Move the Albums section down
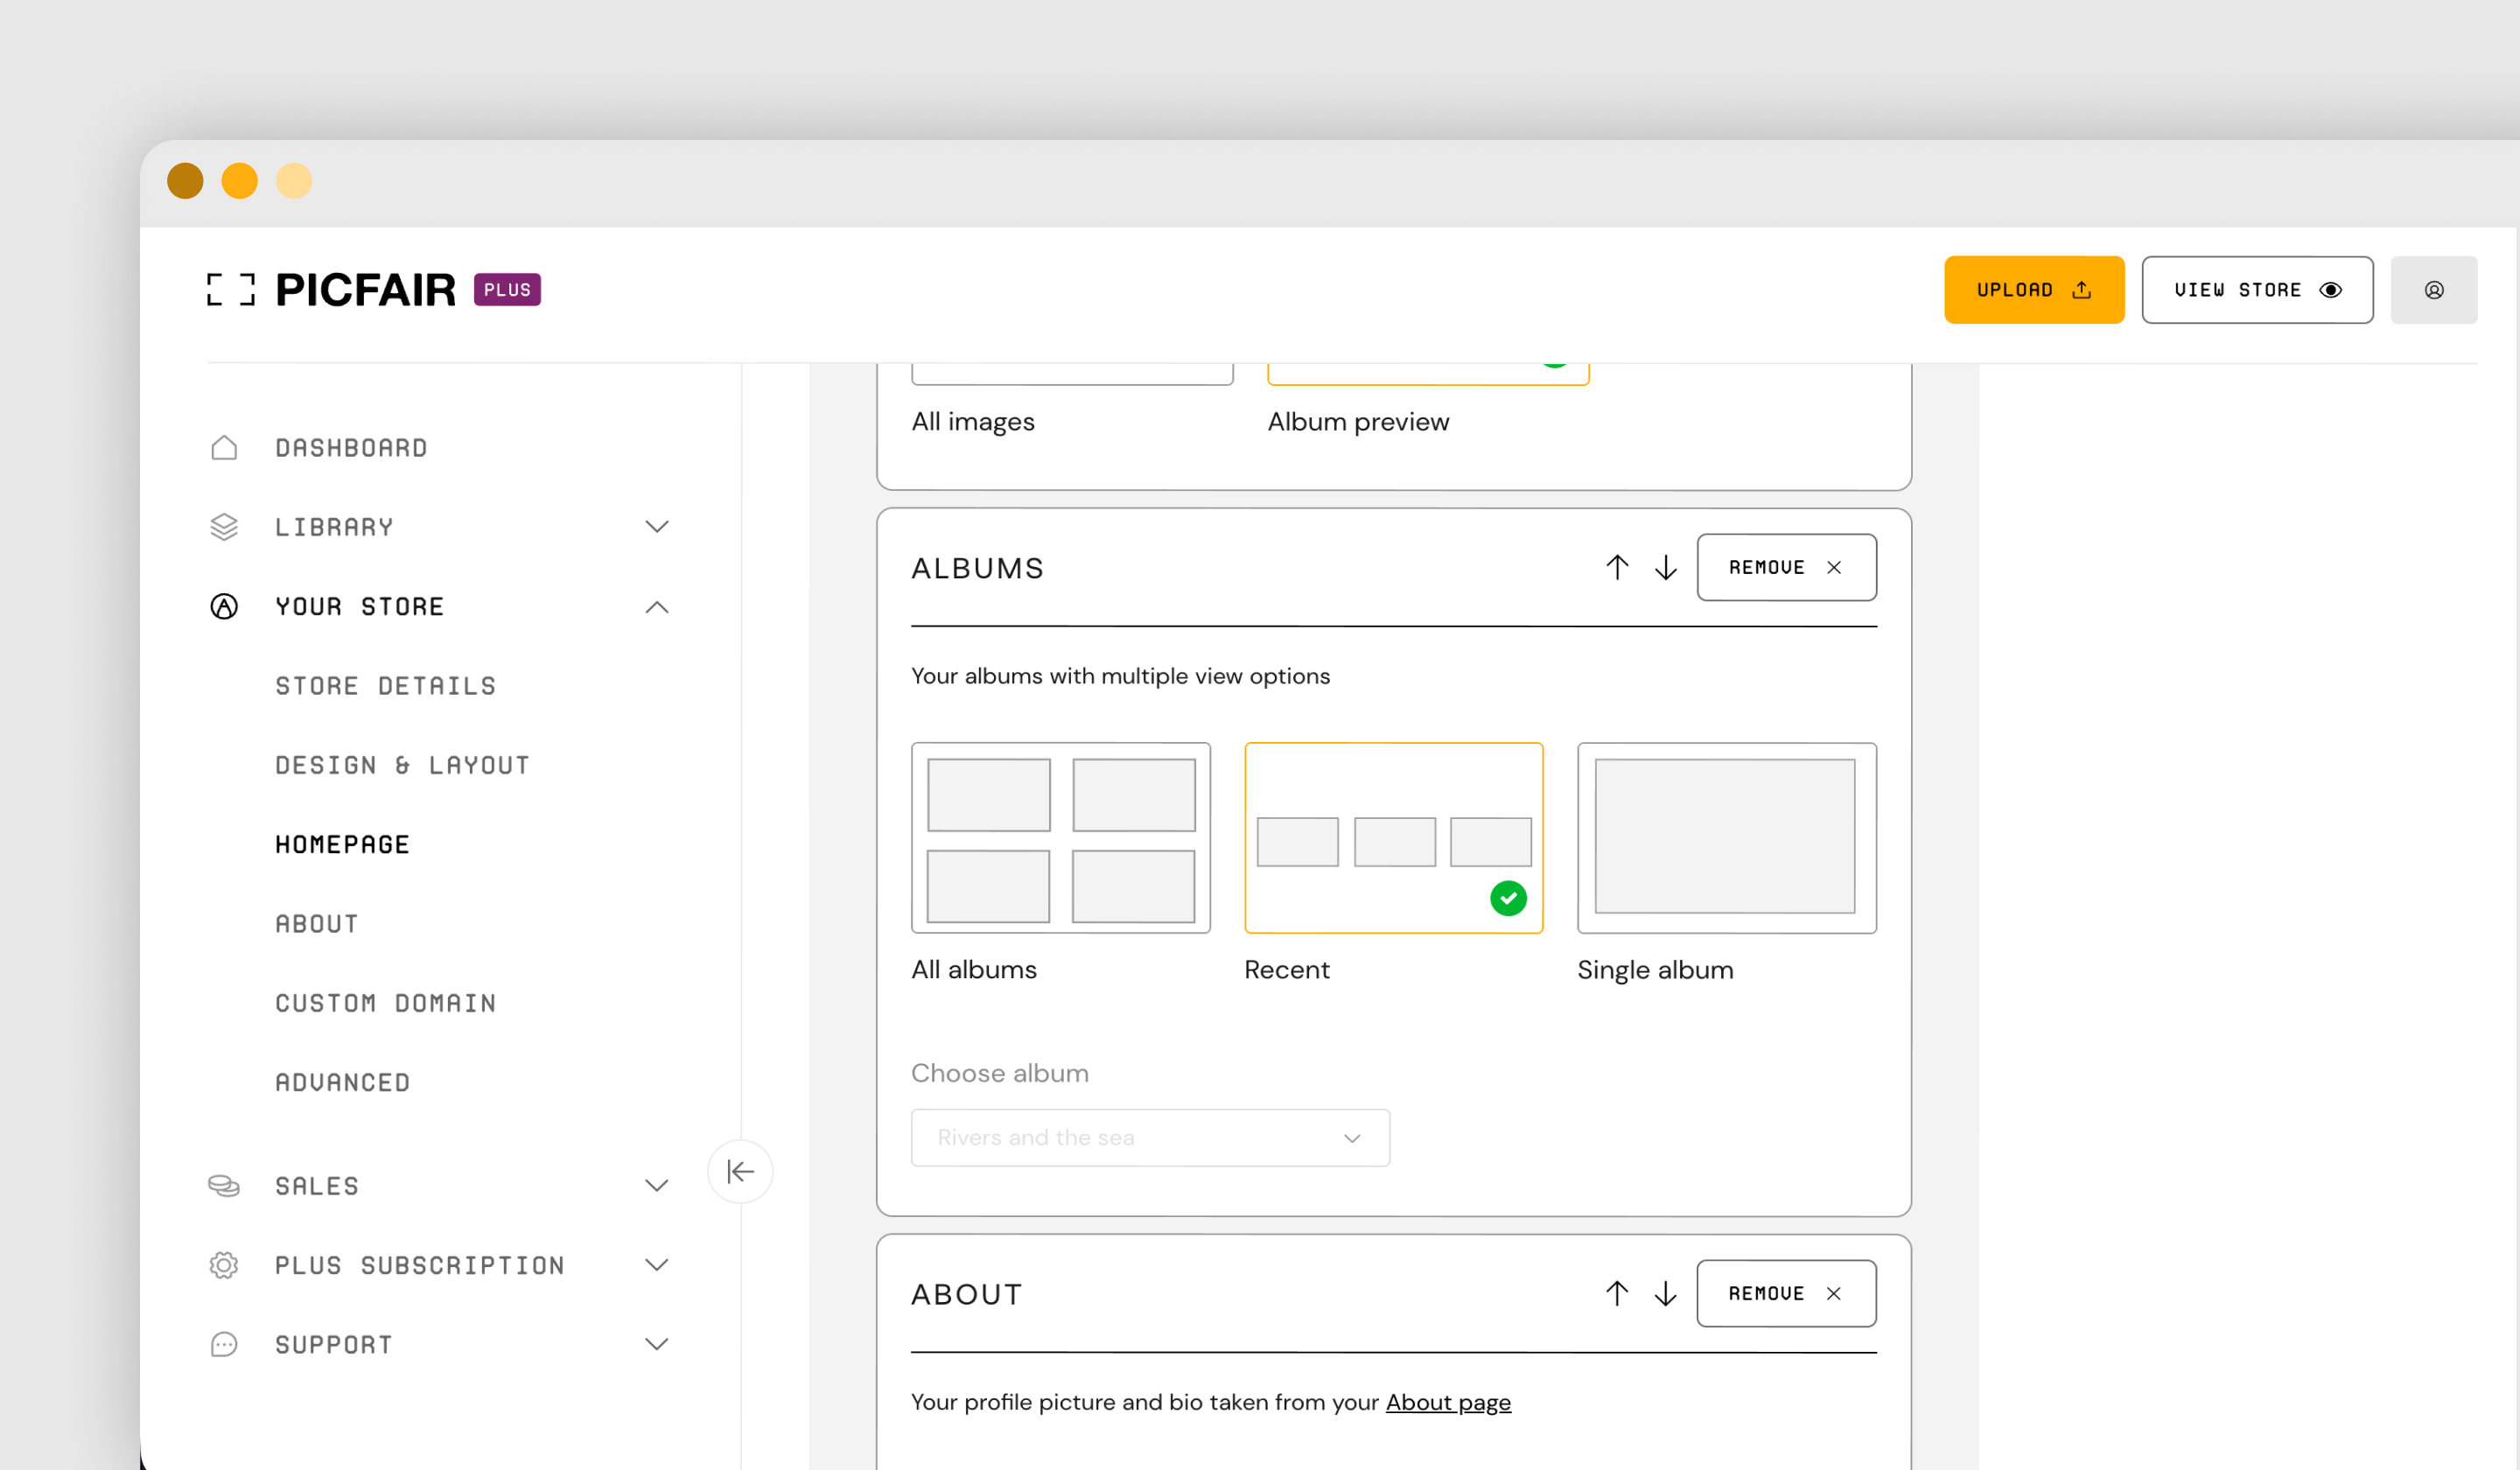Screen dimensions: 2520x1470 1665,567
